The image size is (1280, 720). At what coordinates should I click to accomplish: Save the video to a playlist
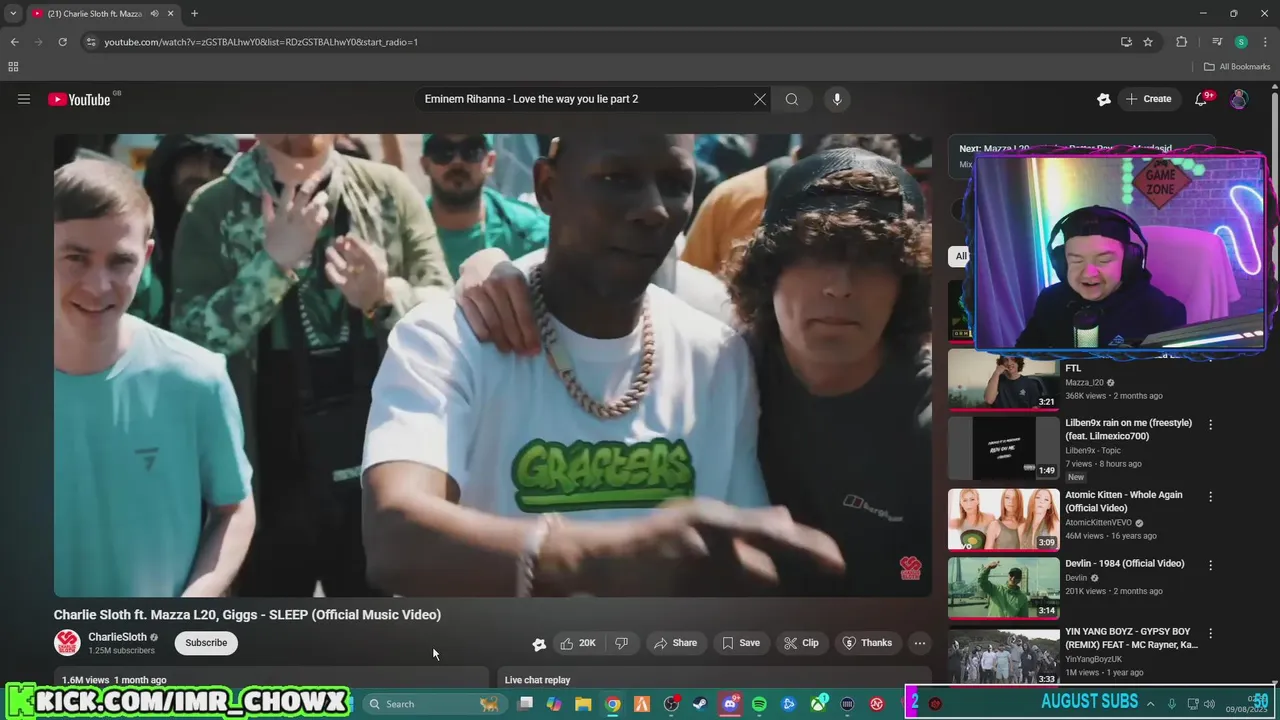(741, 643)
